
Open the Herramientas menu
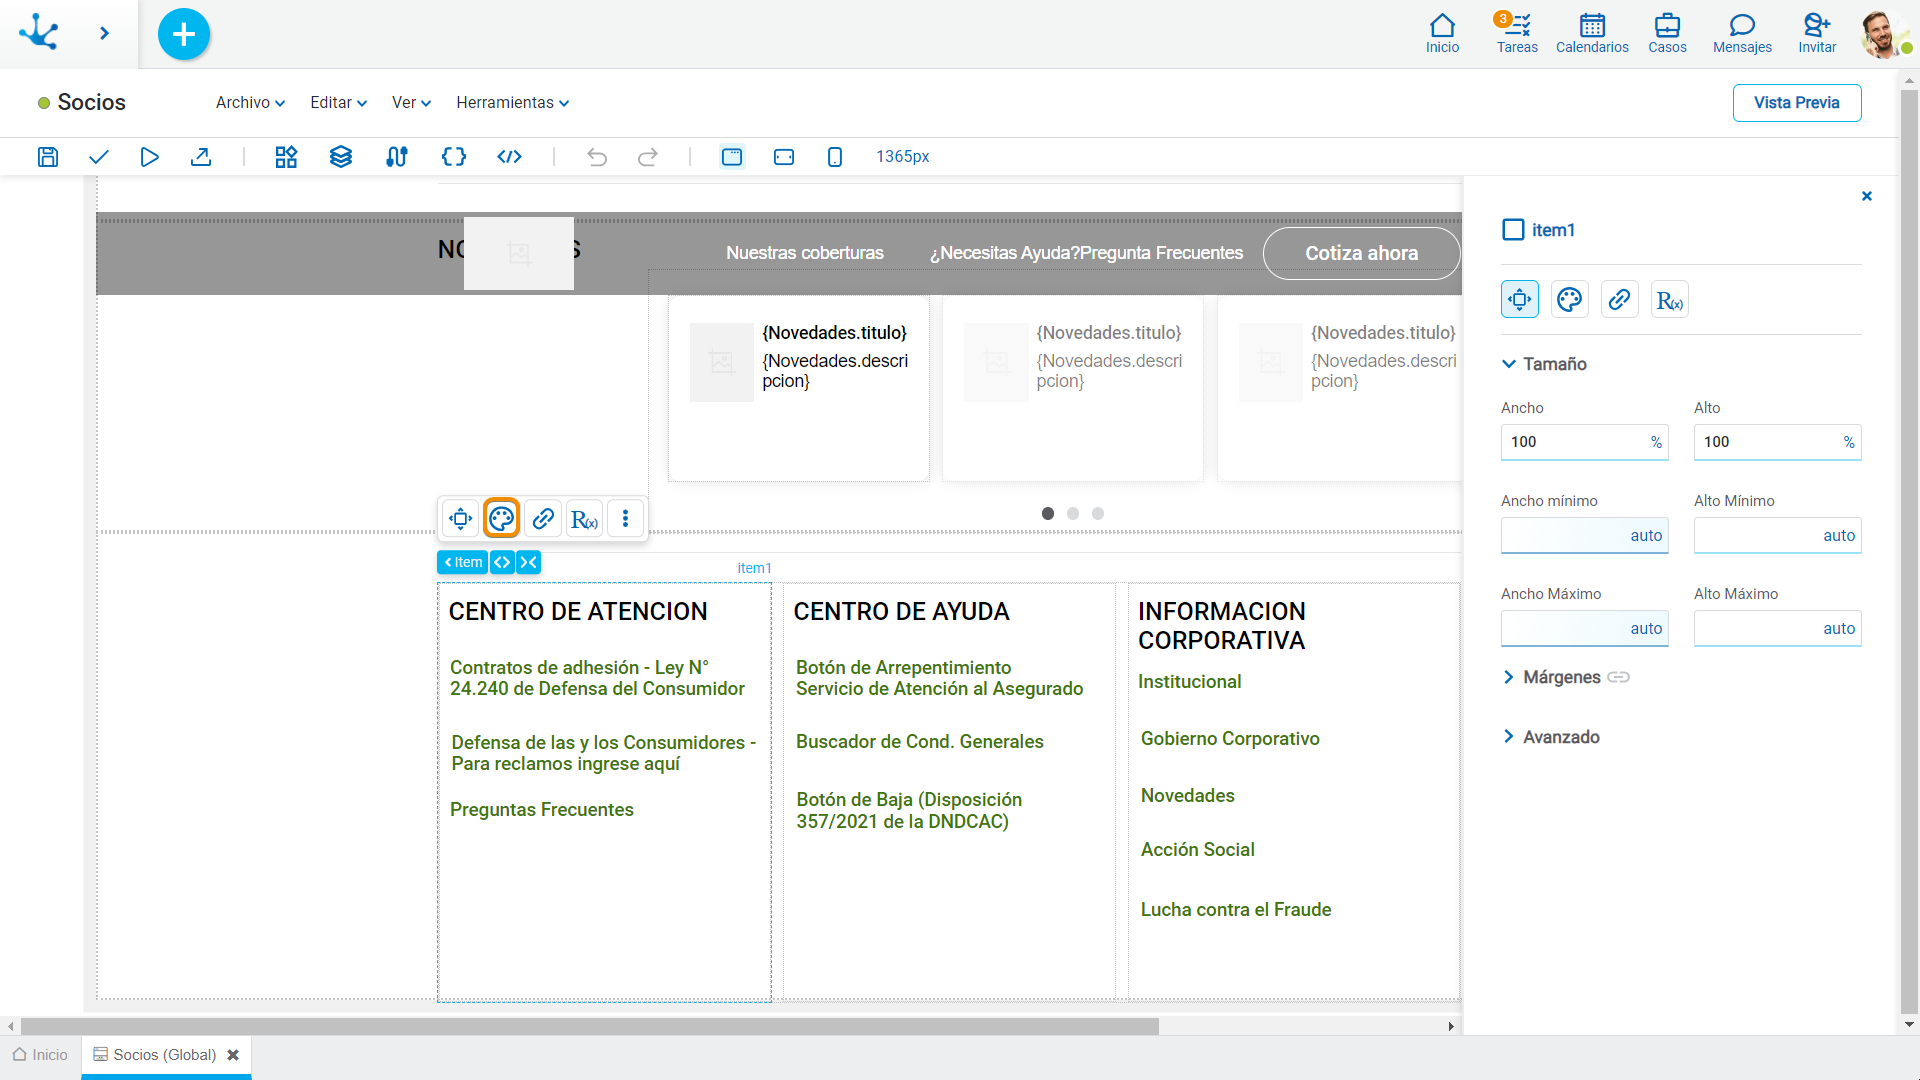coord(508,103)
